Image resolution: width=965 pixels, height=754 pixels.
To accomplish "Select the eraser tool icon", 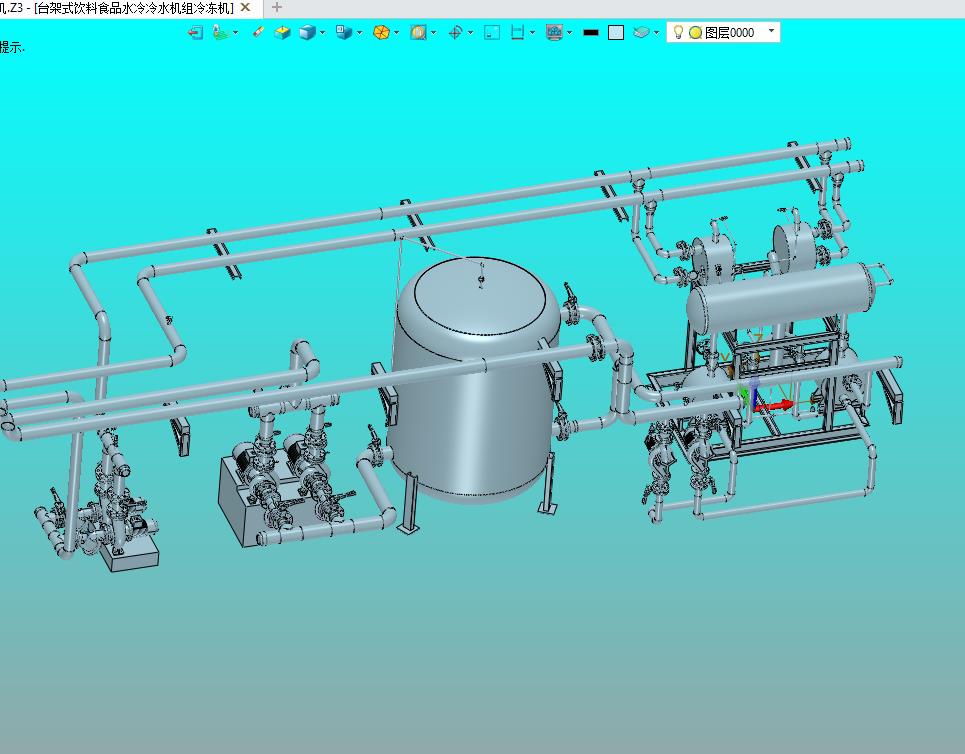I will click(x=258, y=32).
